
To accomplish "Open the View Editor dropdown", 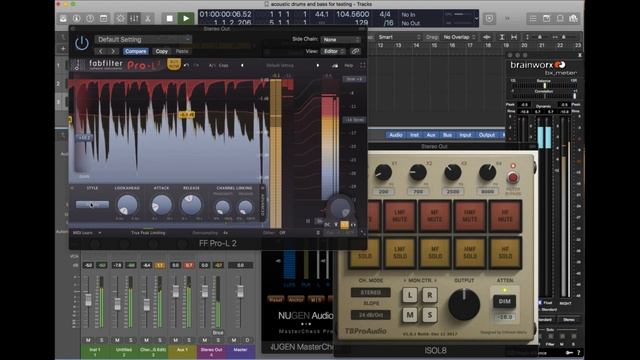I will tap(333, 51).
